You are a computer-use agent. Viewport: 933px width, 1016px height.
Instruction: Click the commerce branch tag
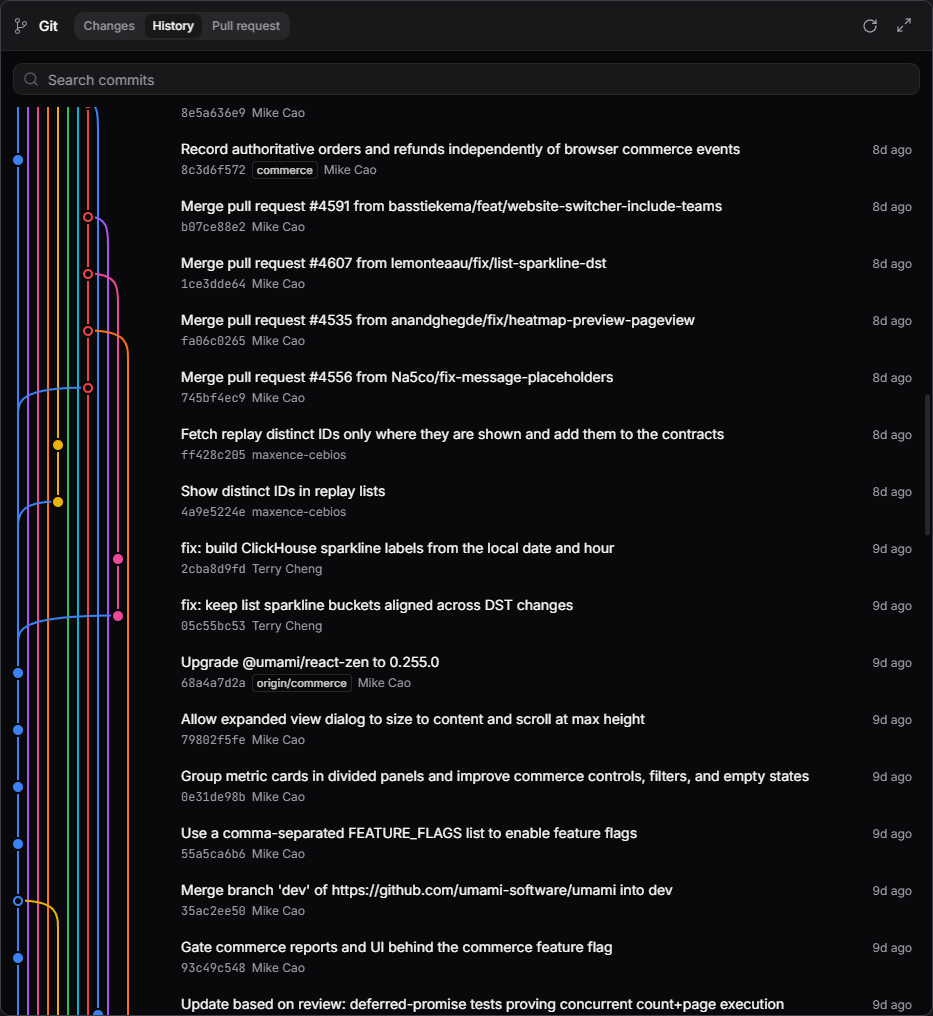point(284,170)
